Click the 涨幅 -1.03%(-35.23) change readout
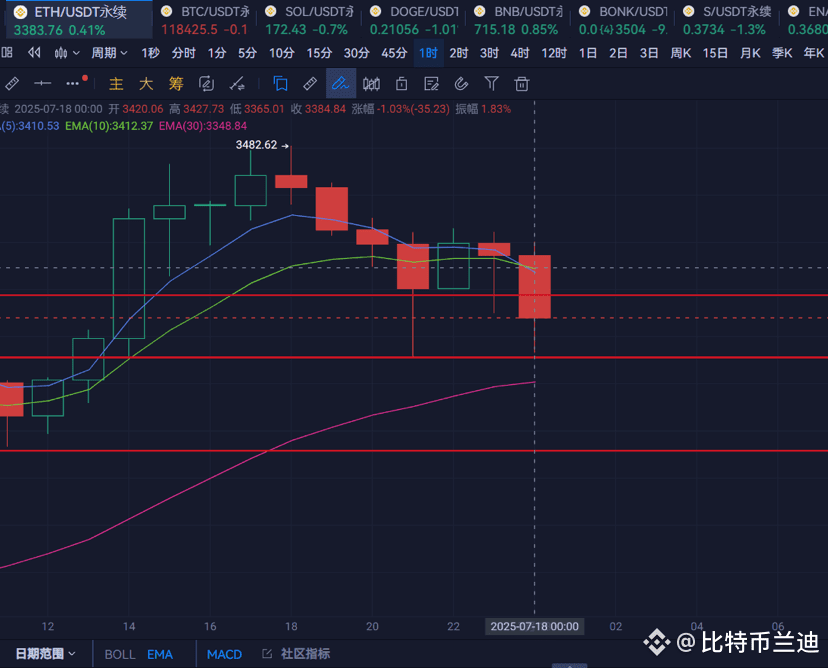Image resolution: width=828 pixels, height=668 pixels. pyautogui.click(x=401, y=109)
